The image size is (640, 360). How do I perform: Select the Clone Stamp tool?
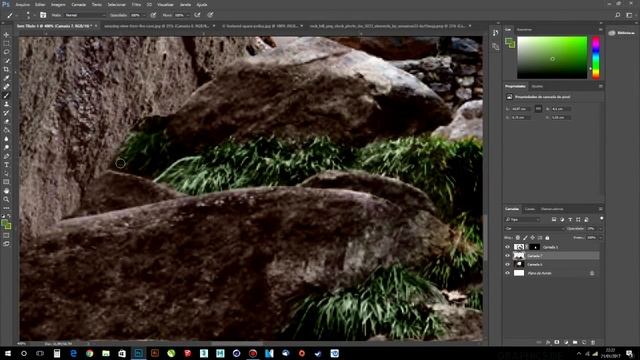(x=6, y=104)
